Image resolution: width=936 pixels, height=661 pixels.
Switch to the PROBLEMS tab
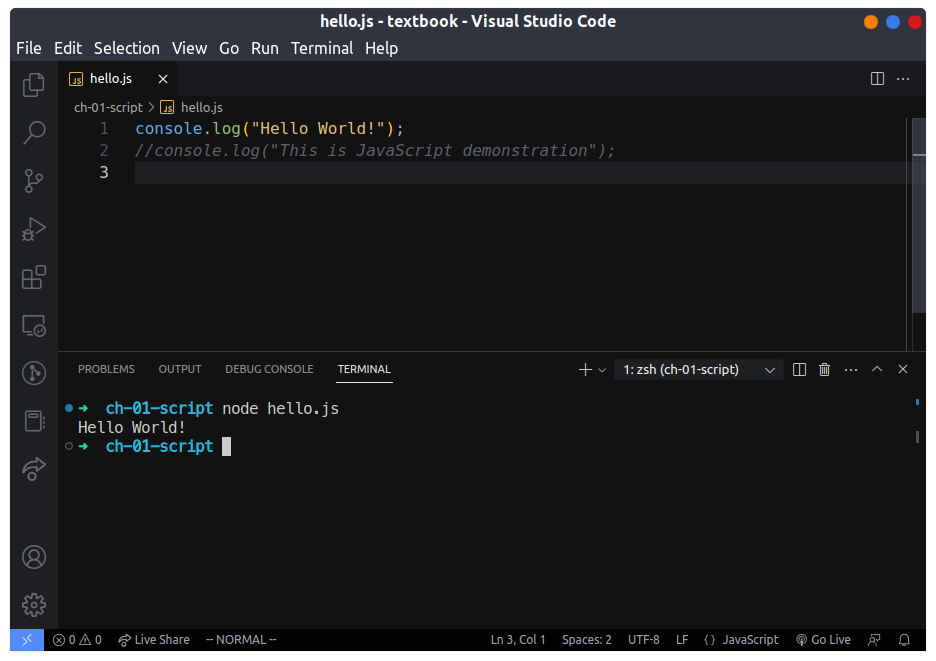pyautogui.click(x=106, y=369)
